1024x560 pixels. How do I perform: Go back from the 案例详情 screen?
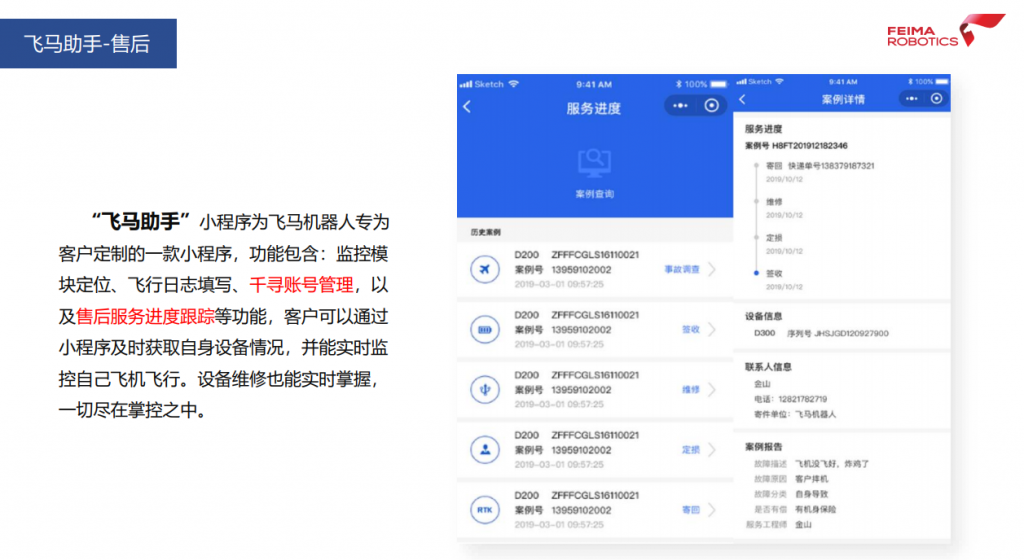[743, 99]
